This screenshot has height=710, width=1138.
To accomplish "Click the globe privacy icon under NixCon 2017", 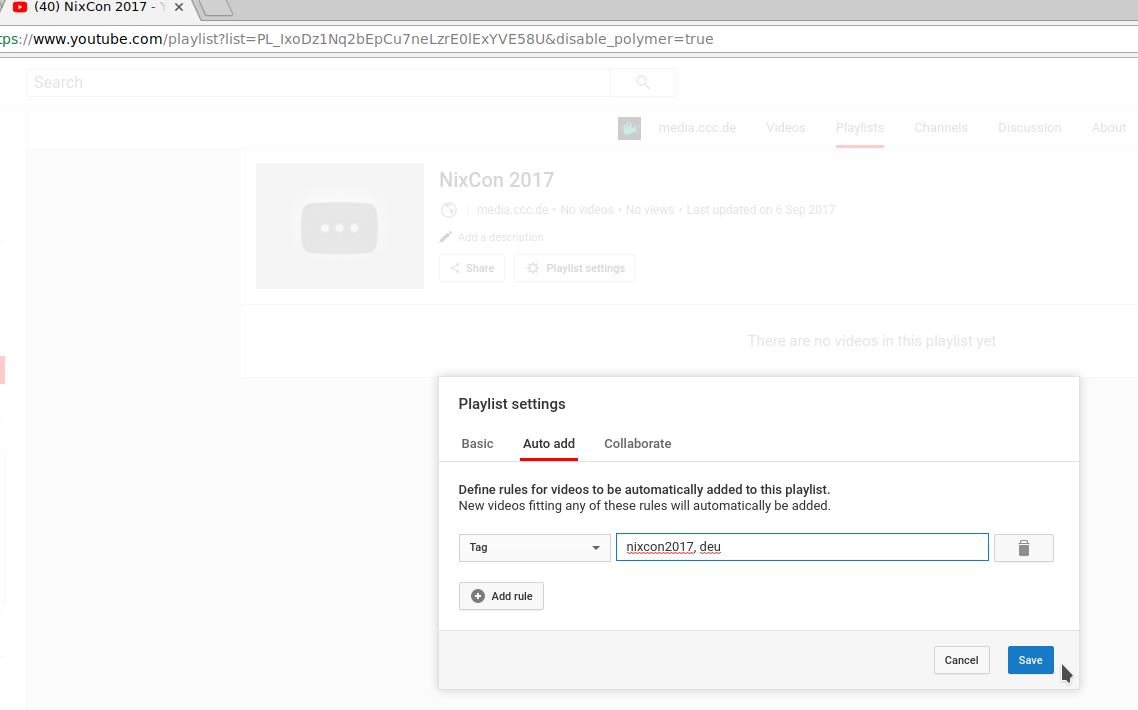I will coord(449,210).
